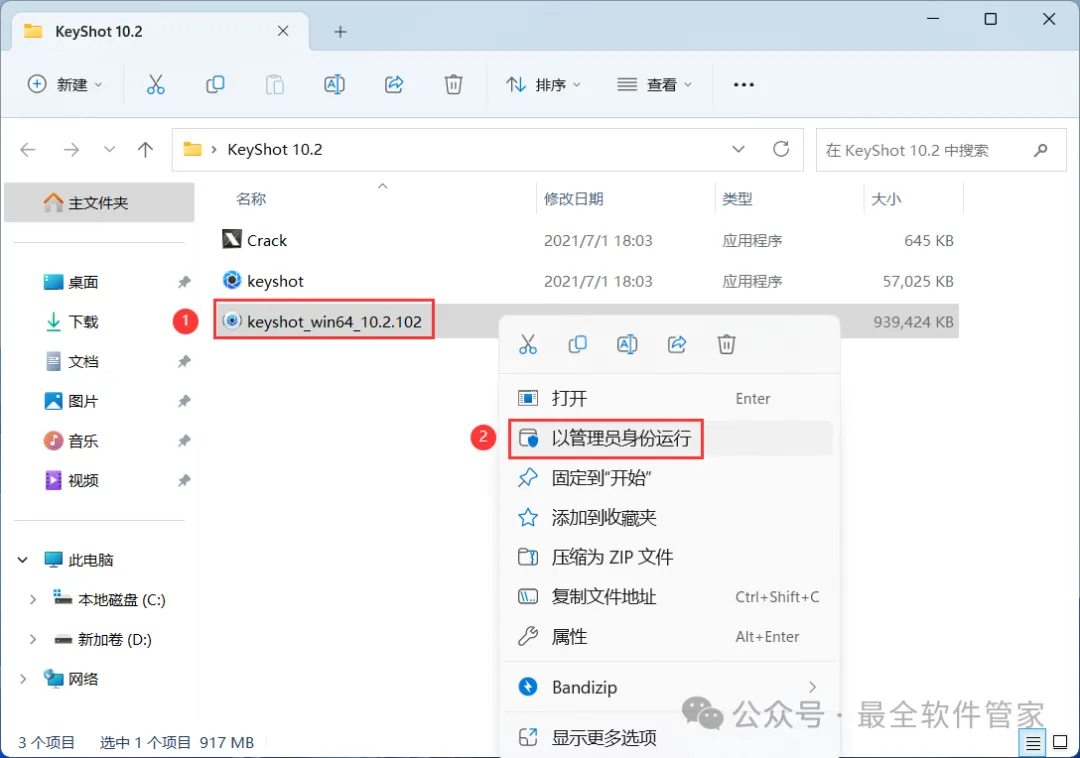Choose 复制文件地址 from the context menu

click(669, 597)
